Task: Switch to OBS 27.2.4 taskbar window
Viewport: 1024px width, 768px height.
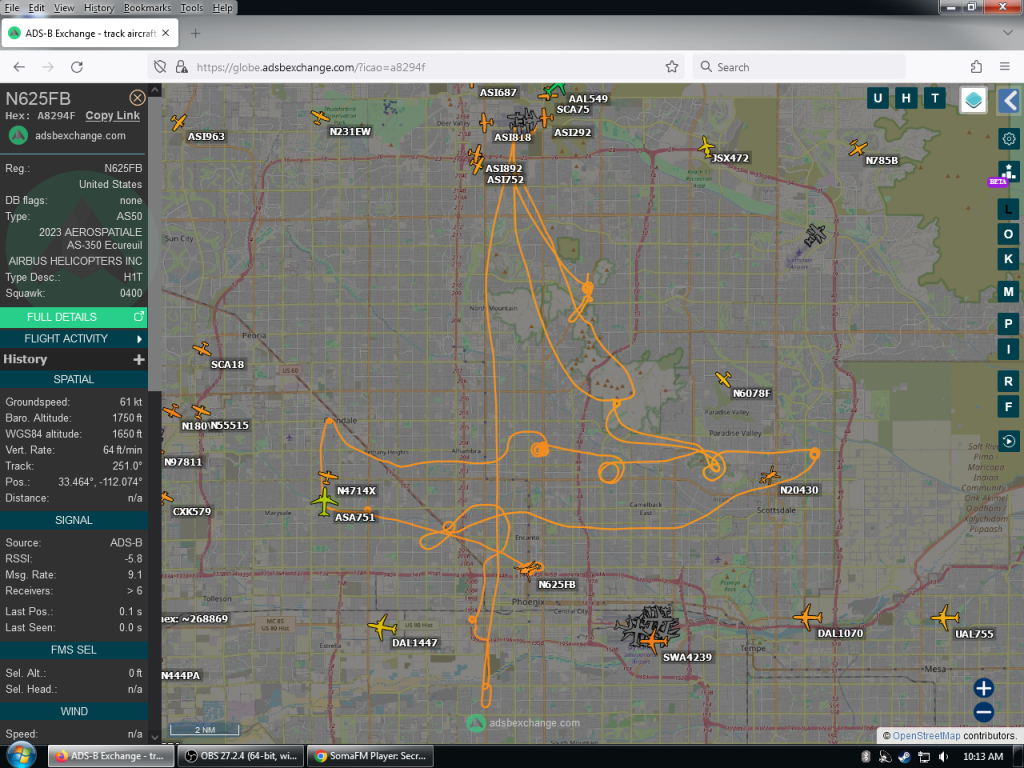Action: click(240, 756)
